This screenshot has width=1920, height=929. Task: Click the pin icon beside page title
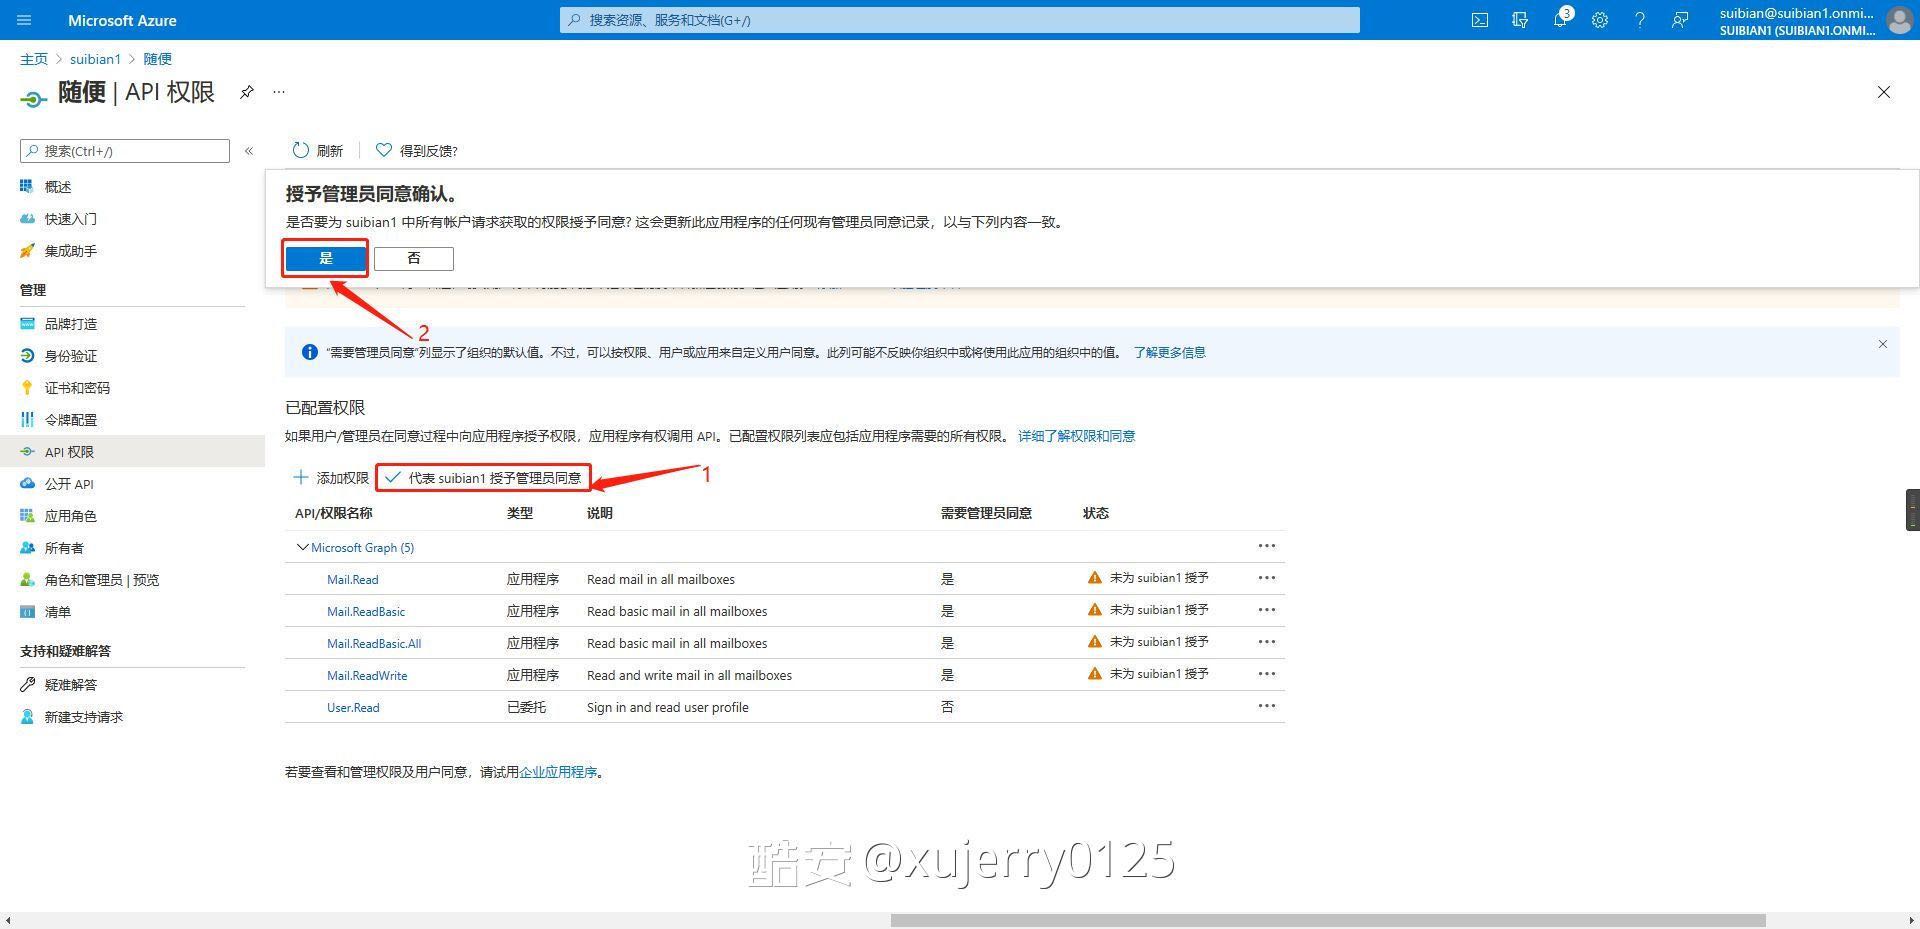(x=246, y=92)
